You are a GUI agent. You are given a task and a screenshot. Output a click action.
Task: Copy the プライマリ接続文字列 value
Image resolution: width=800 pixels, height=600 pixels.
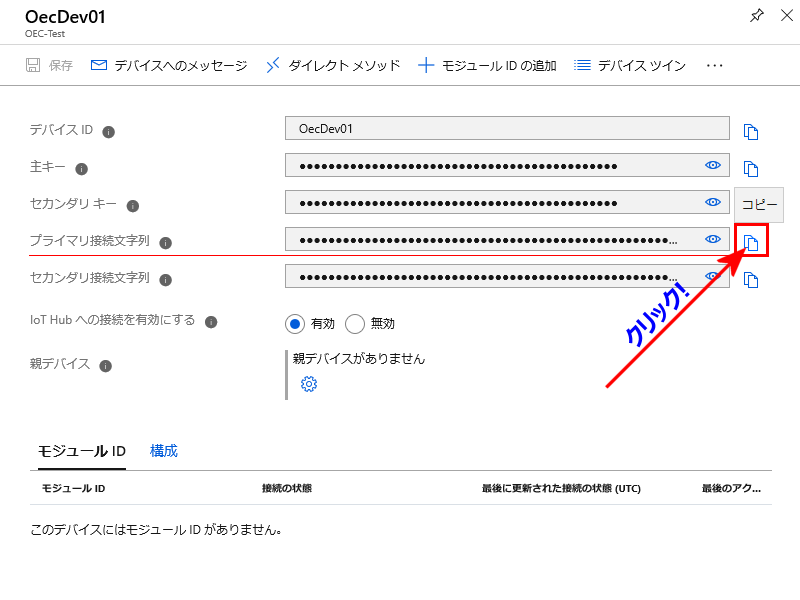point(751,241)
